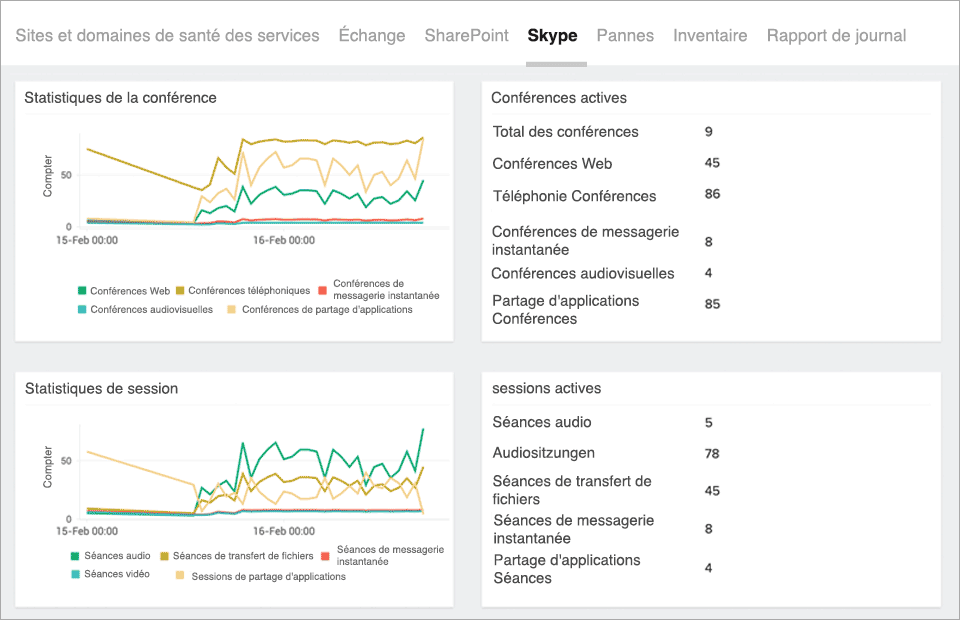
Task: Select the Statistiques de la conférence chart title
Action: [x=120, y=98]
